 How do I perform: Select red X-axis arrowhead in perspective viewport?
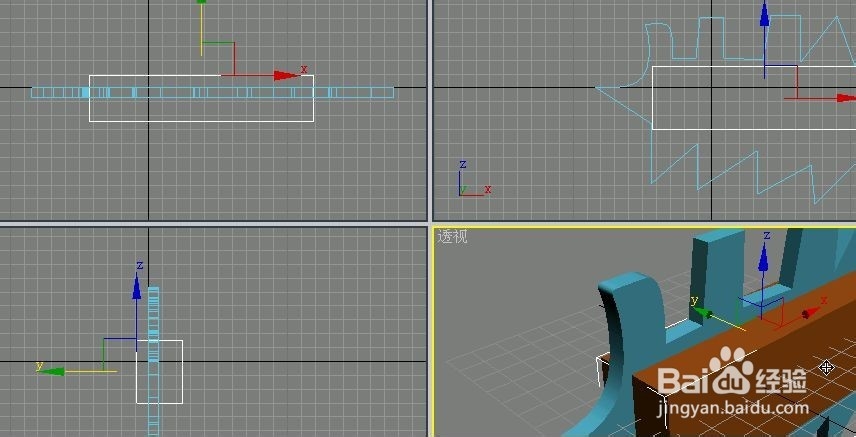pyautogui.click(x=810, y=313)
